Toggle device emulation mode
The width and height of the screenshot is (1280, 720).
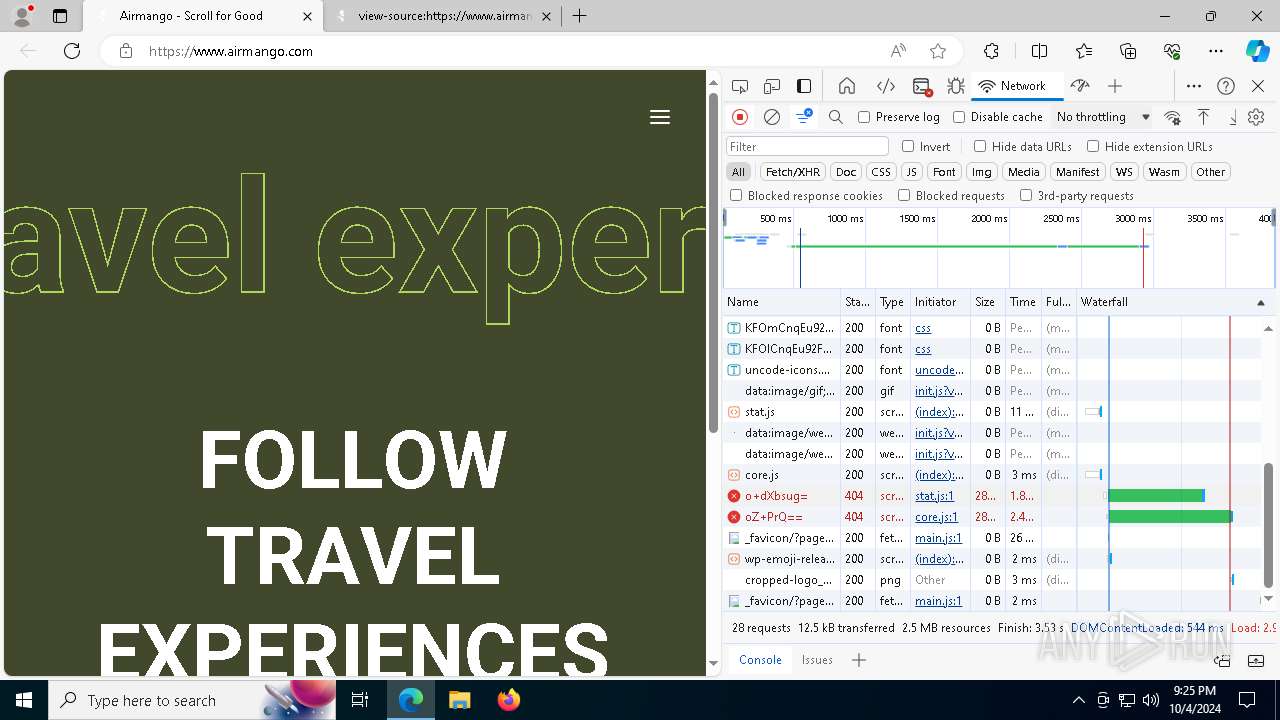coord(772,86)
